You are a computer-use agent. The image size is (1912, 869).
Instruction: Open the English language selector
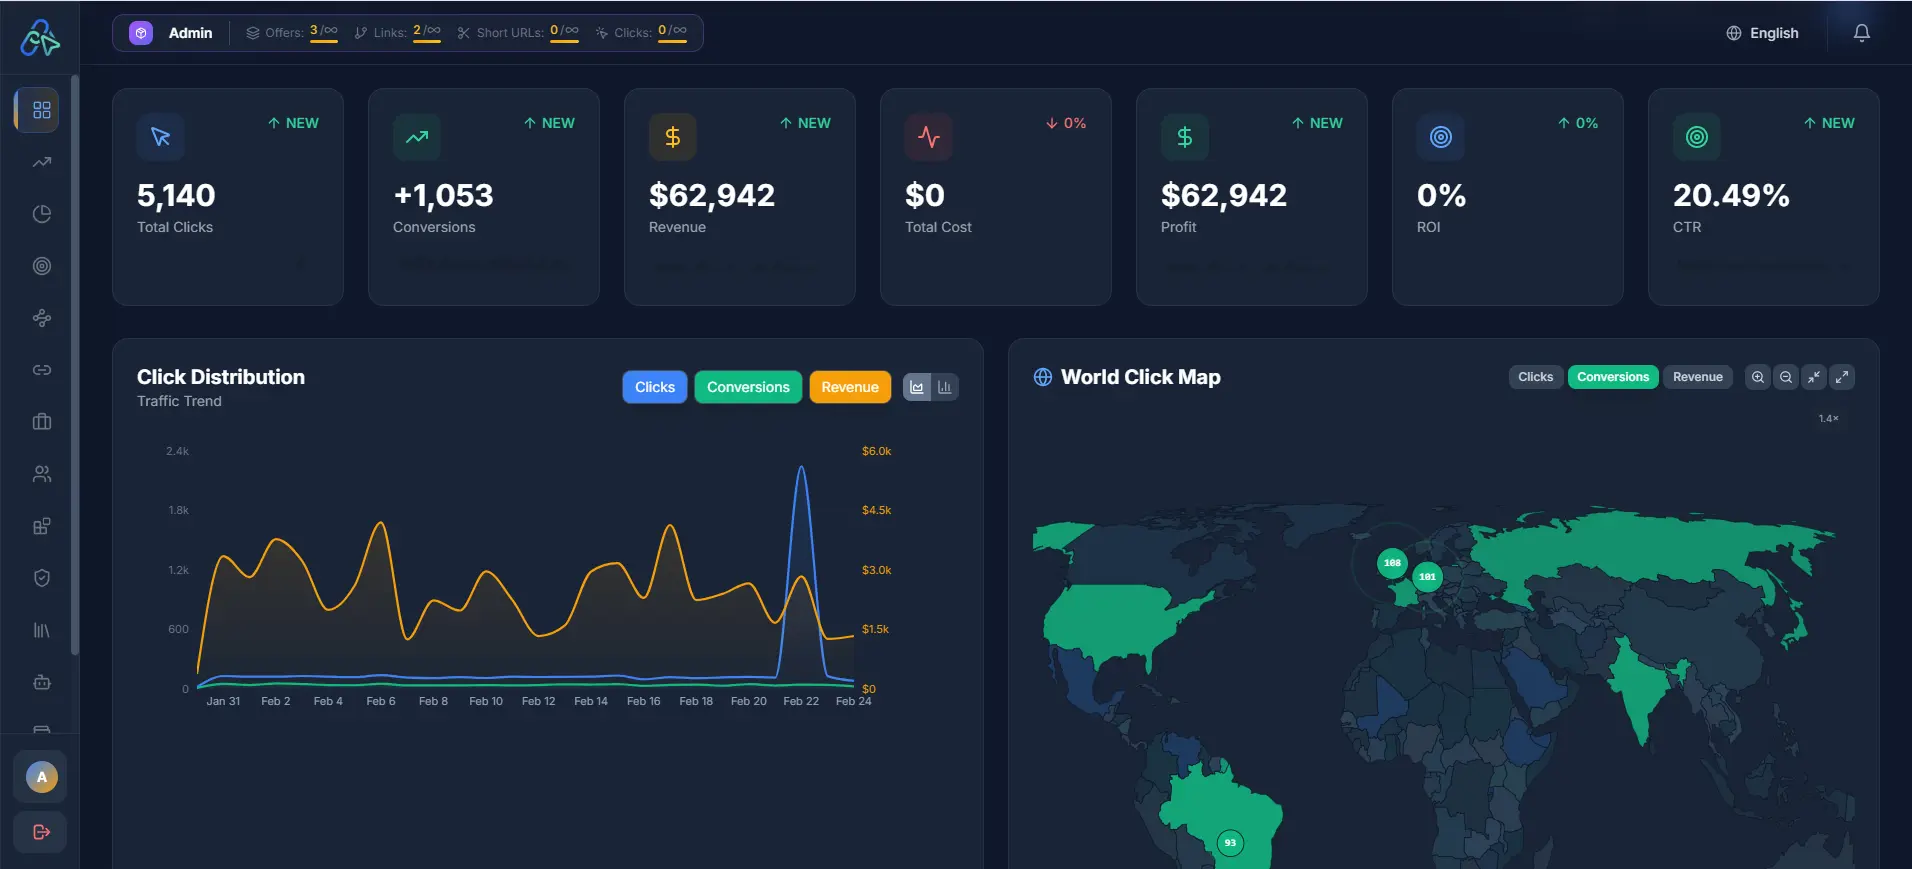coord(1762,33)
